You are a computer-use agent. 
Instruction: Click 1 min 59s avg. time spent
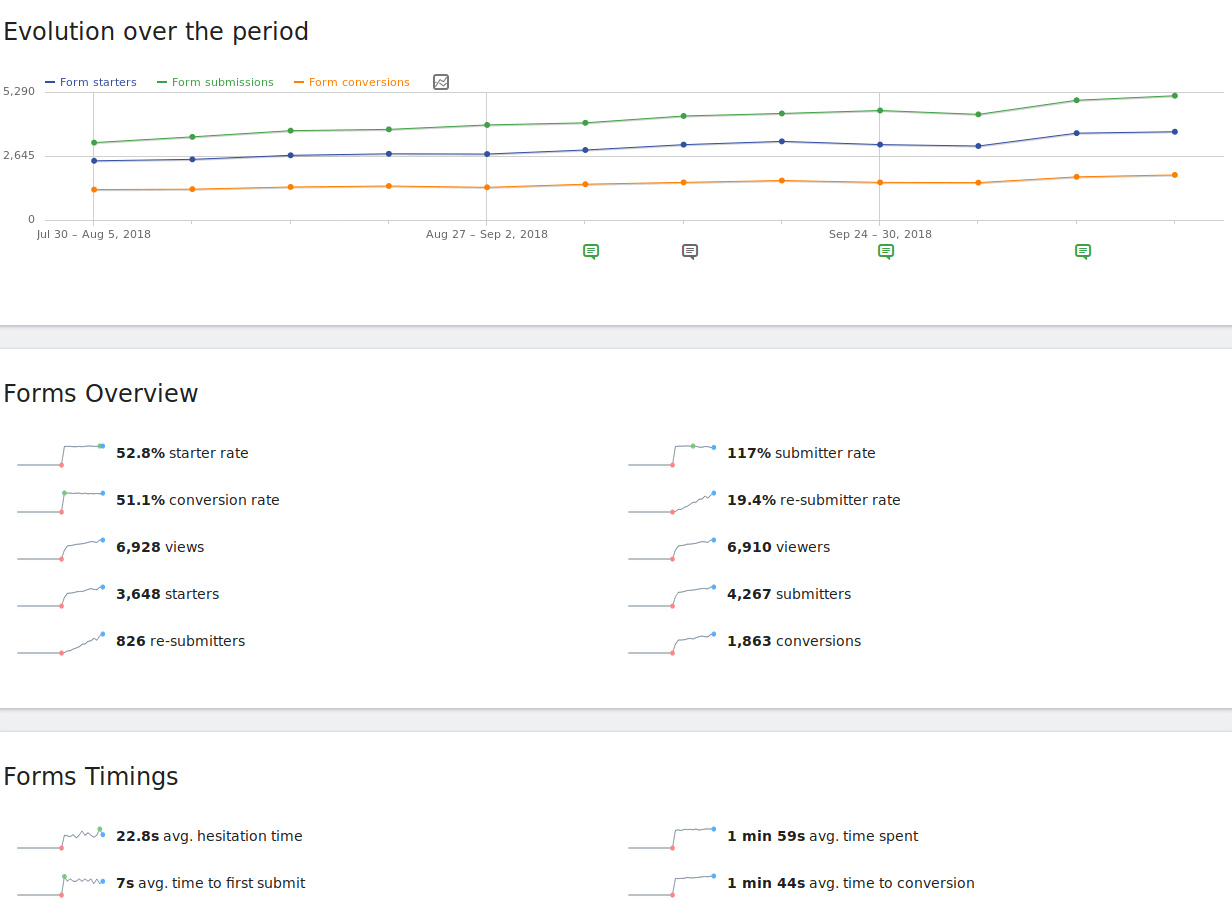coord(822,836)
